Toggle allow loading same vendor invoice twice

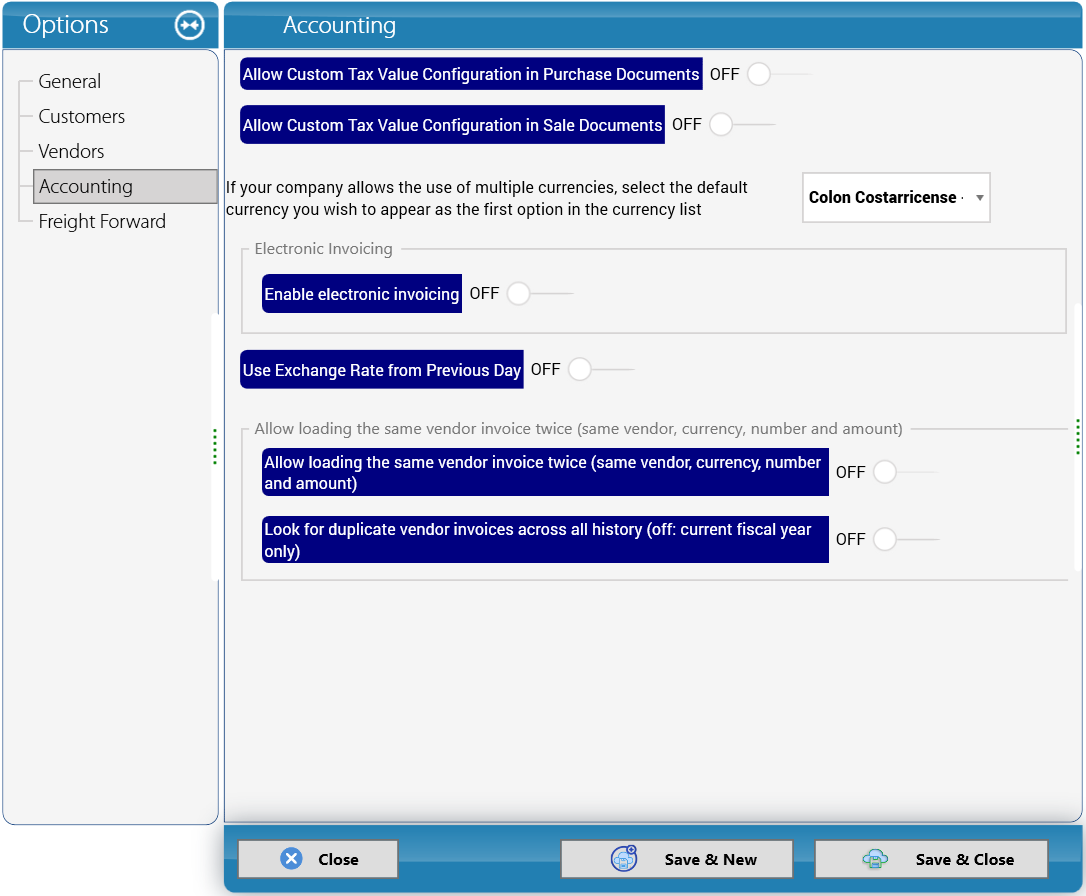tap(905, 472)
